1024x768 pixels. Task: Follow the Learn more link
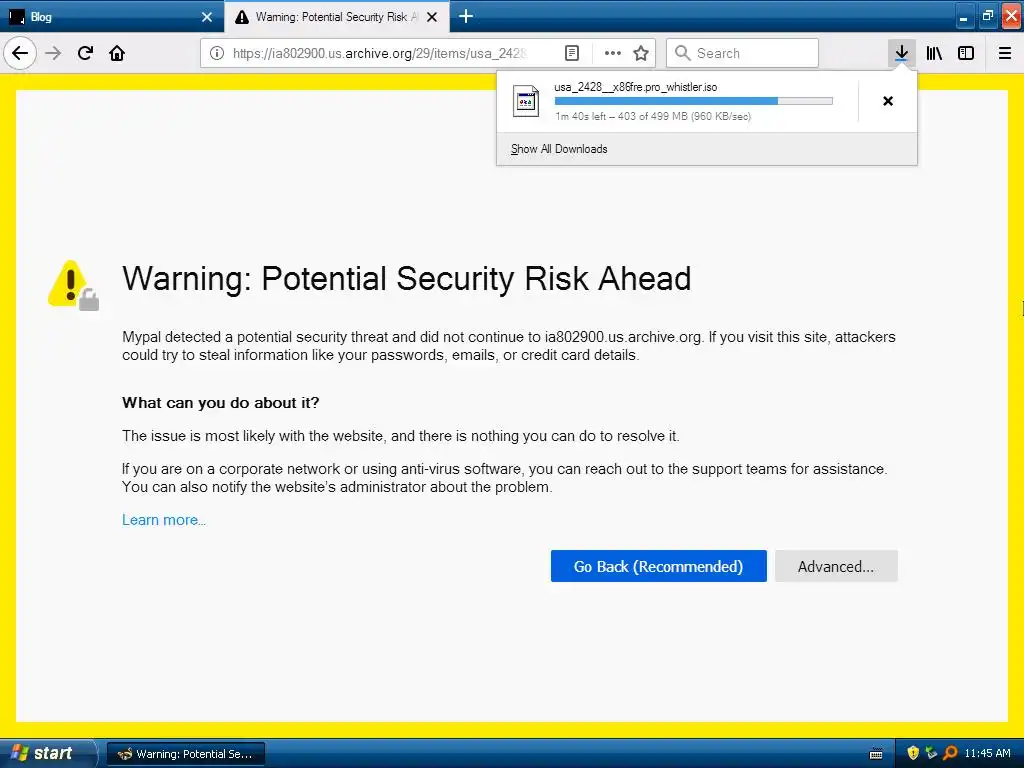[164, 520]
